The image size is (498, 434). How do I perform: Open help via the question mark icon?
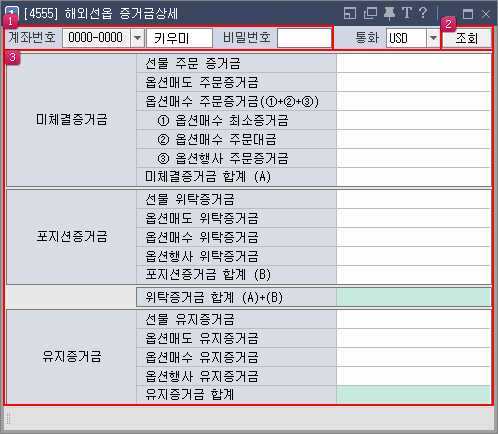tap(423, 13)
